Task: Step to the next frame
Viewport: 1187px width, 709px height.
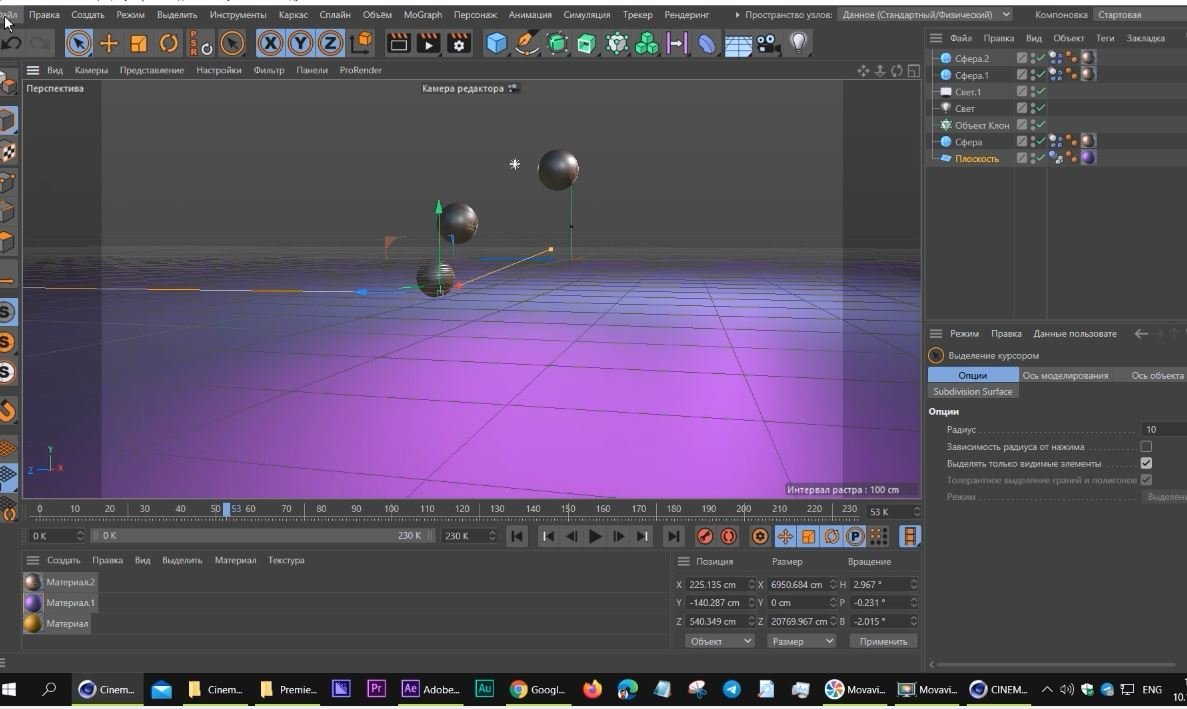Action: (x=619, y=536)
